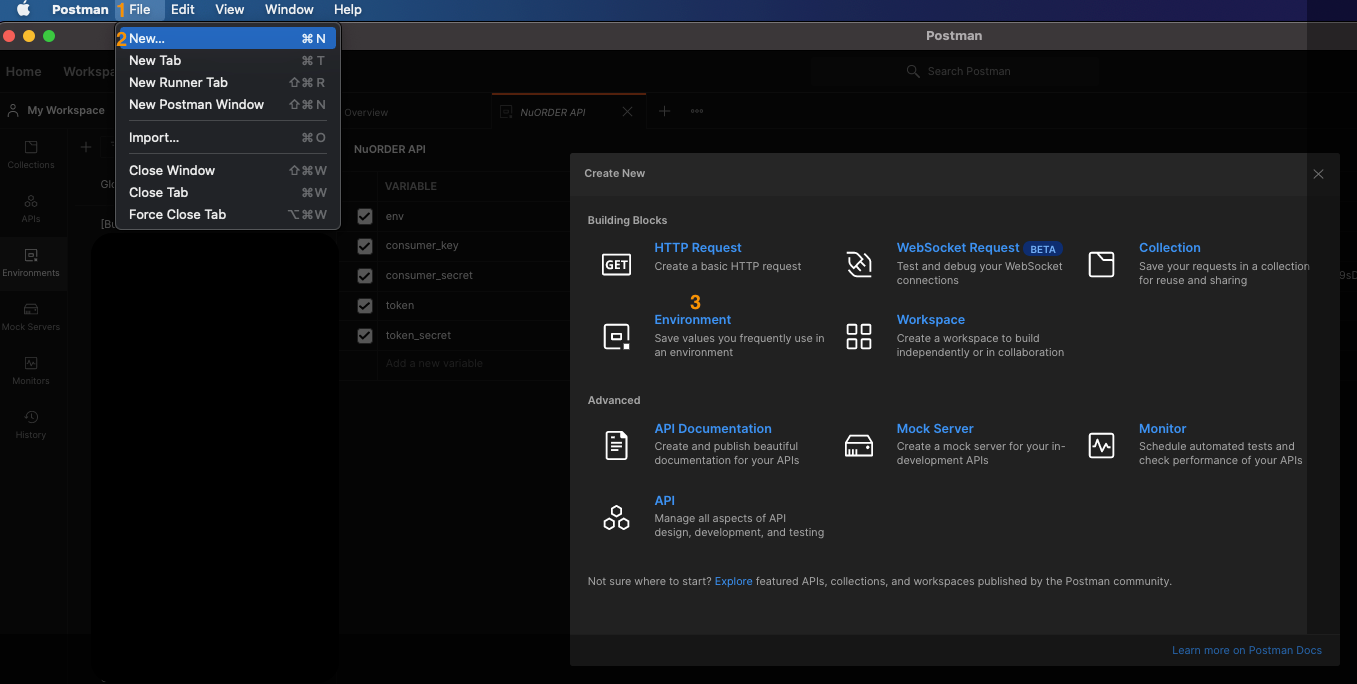Viewport: 1357px width, 684px height.
Task: Choose New... from the File menu
Action: click(227, 38)
